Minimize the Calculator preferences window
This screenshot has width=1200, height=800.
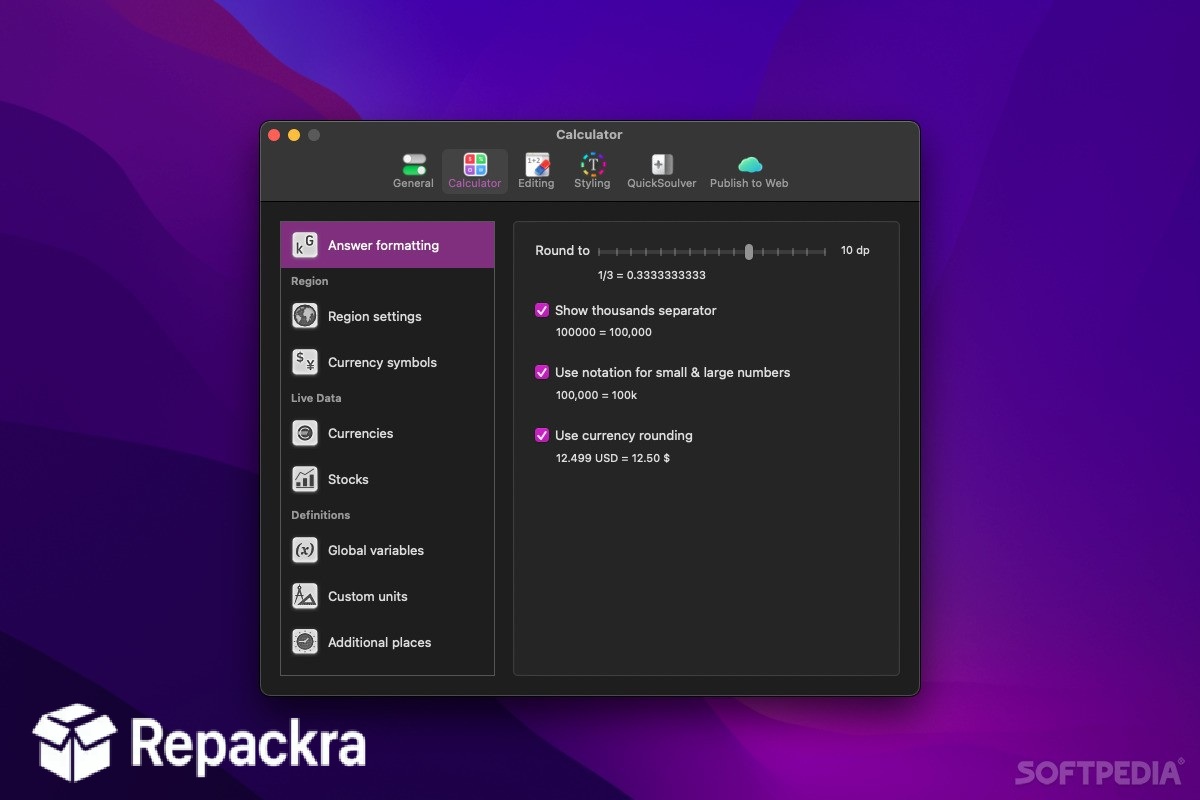[294, 135]
